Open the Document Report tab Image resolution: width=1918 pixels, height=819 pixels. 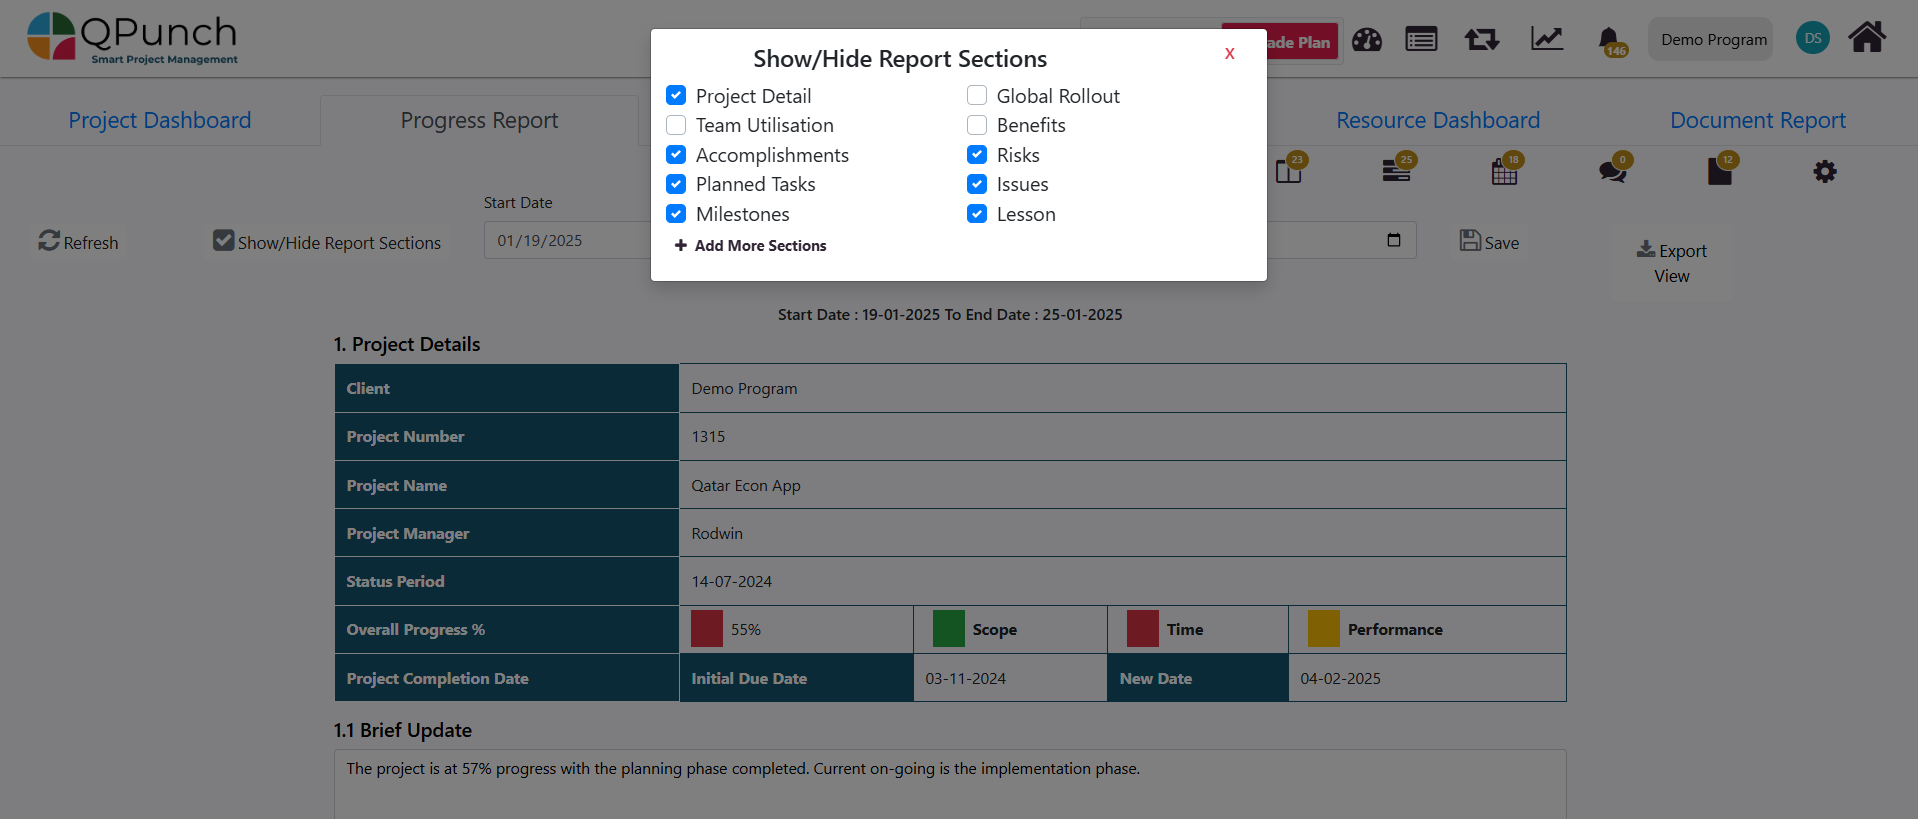[x=1757, y=120]
